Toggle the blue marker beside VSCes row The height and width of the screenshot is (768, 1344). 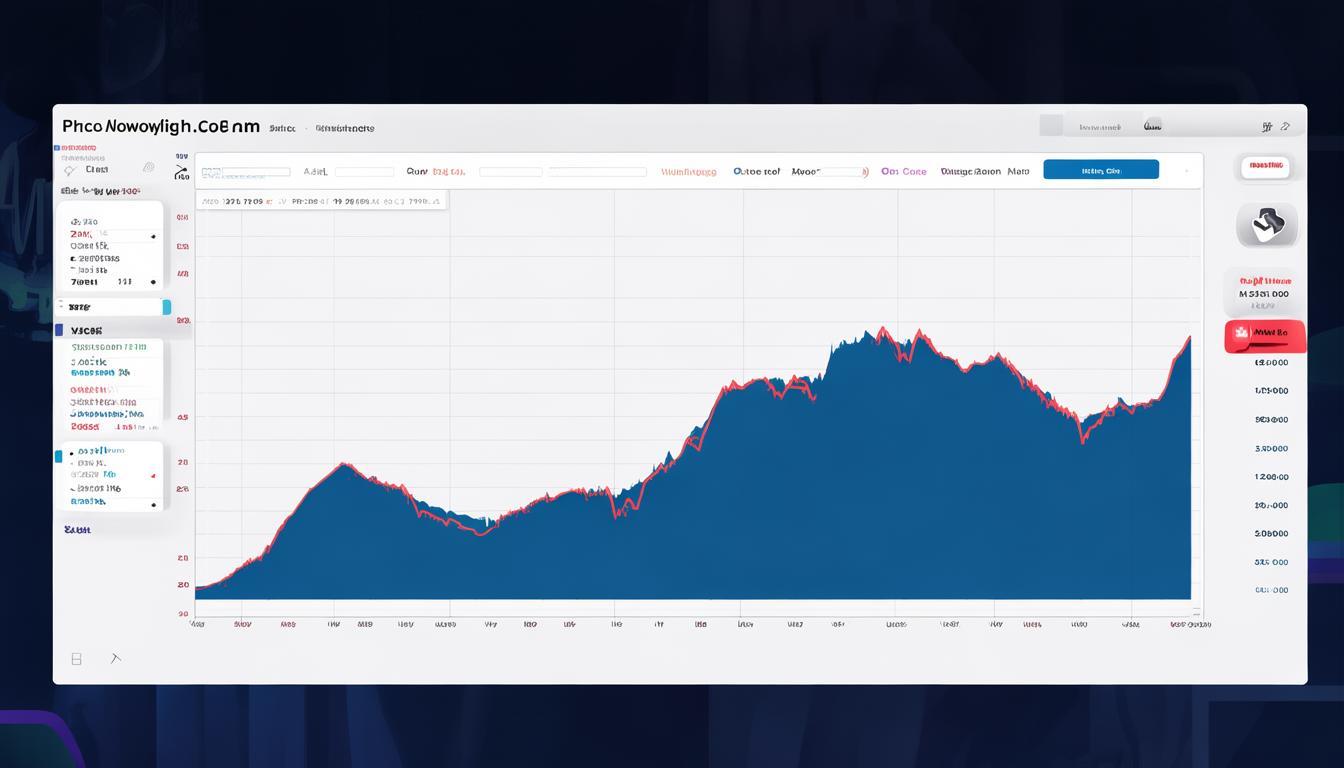(59, 330)
